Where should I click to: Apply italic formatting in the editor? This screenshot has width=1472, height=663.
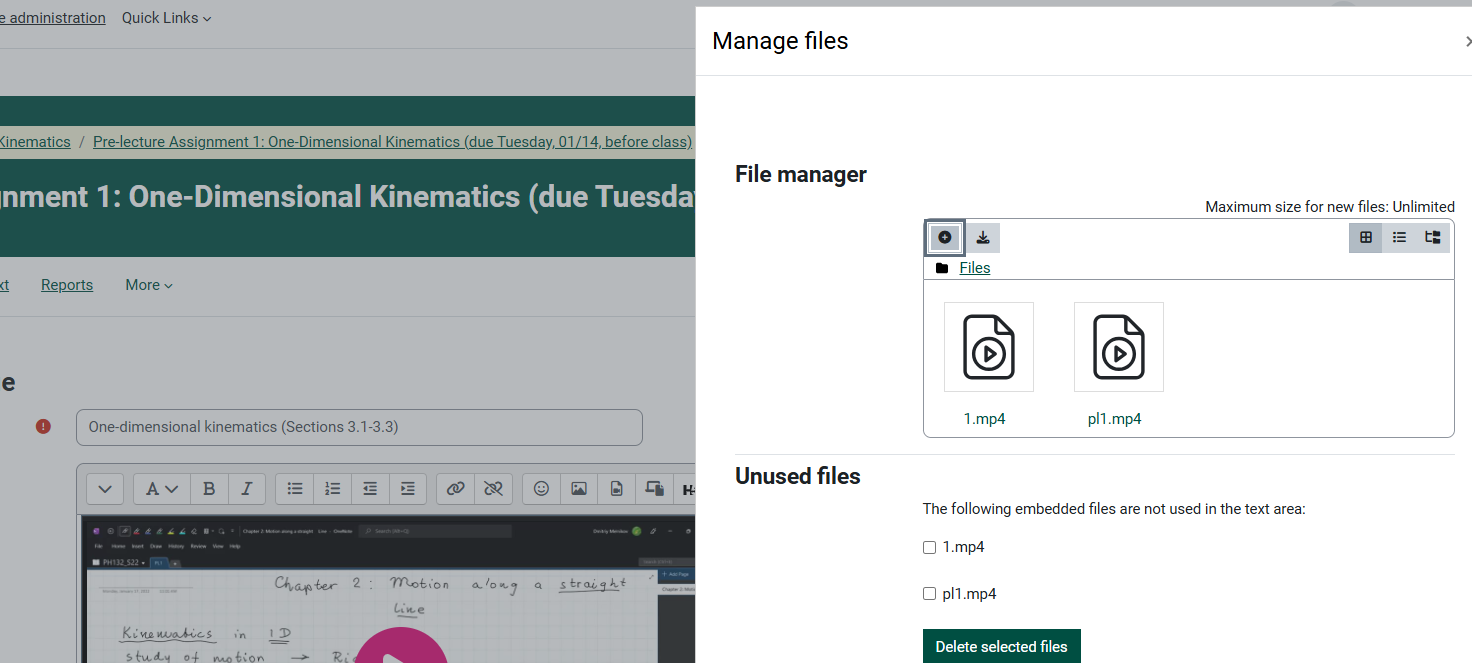[x=246, y=488]
